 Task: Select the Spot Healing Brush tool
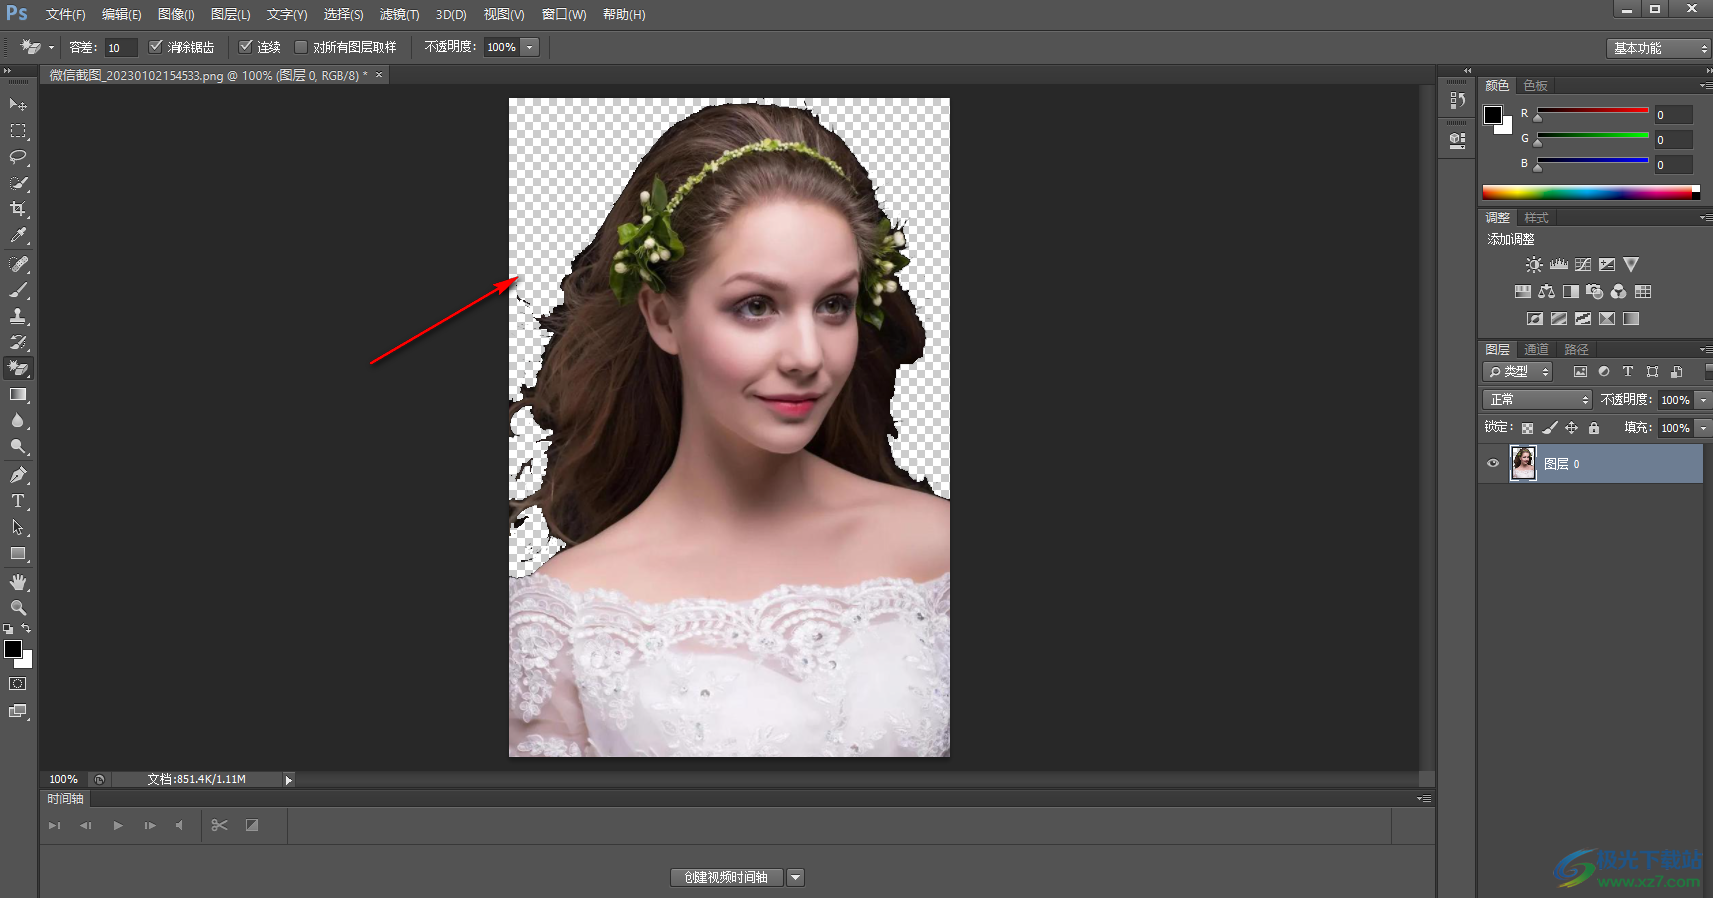[x=18, y=264]
